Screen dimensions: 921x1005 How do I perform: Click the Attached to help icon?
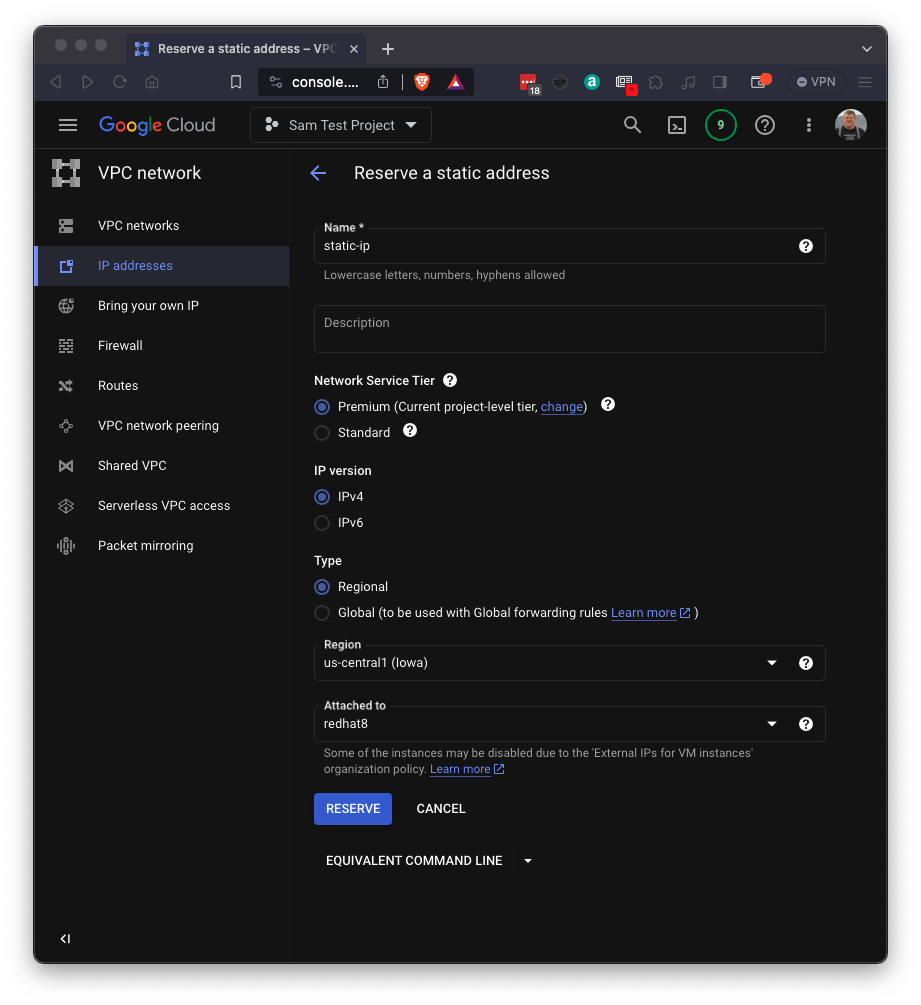[806, 724]
